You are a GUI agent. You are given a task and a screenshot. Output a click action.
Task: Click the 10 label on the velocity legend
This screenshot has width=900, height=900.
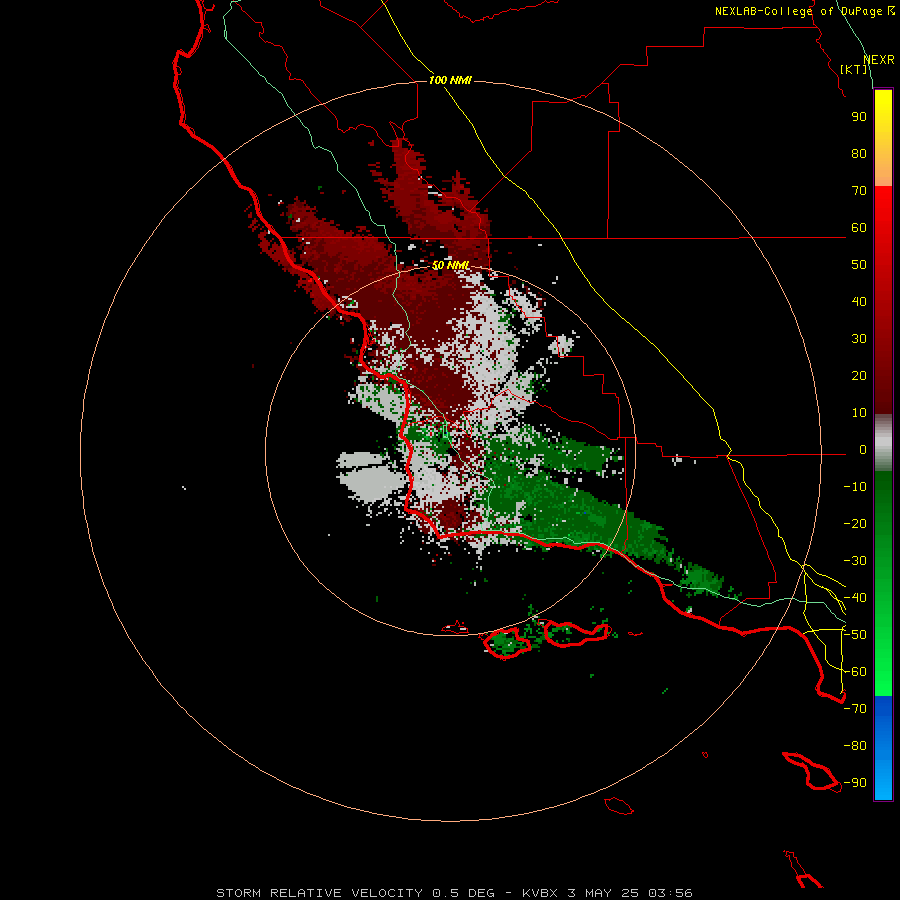(x=859, y=413)
